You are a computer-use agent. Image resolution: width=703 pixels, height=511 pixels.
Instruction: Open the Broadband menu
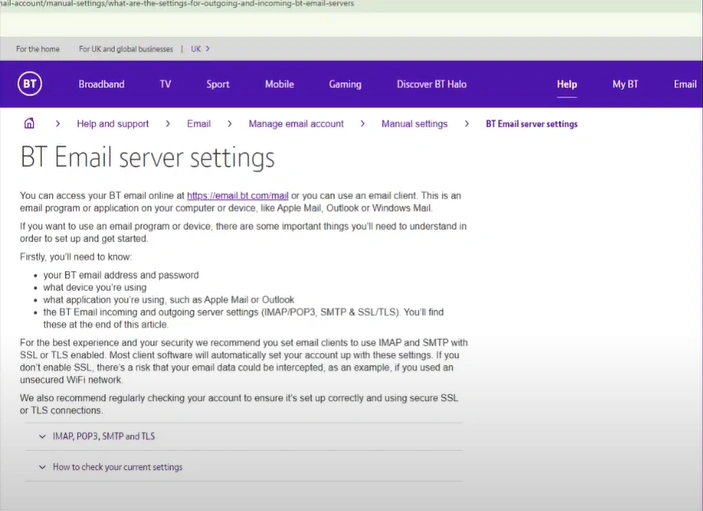(x=101, y=84)
